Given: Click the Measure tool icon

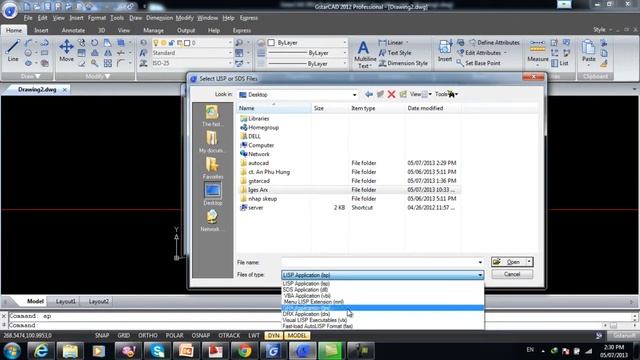Looking at the screenshot, I should [537, 51].
